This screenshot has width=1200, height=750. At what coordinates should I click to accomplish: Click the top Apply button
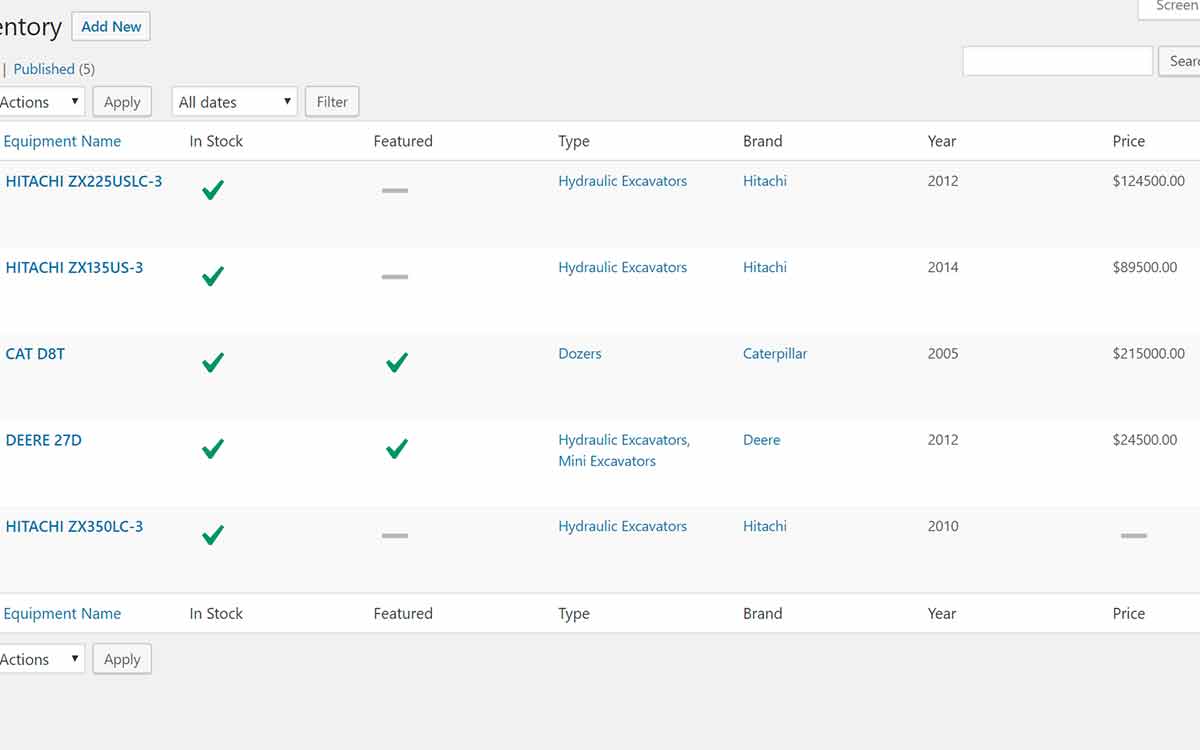click(122, 102)
